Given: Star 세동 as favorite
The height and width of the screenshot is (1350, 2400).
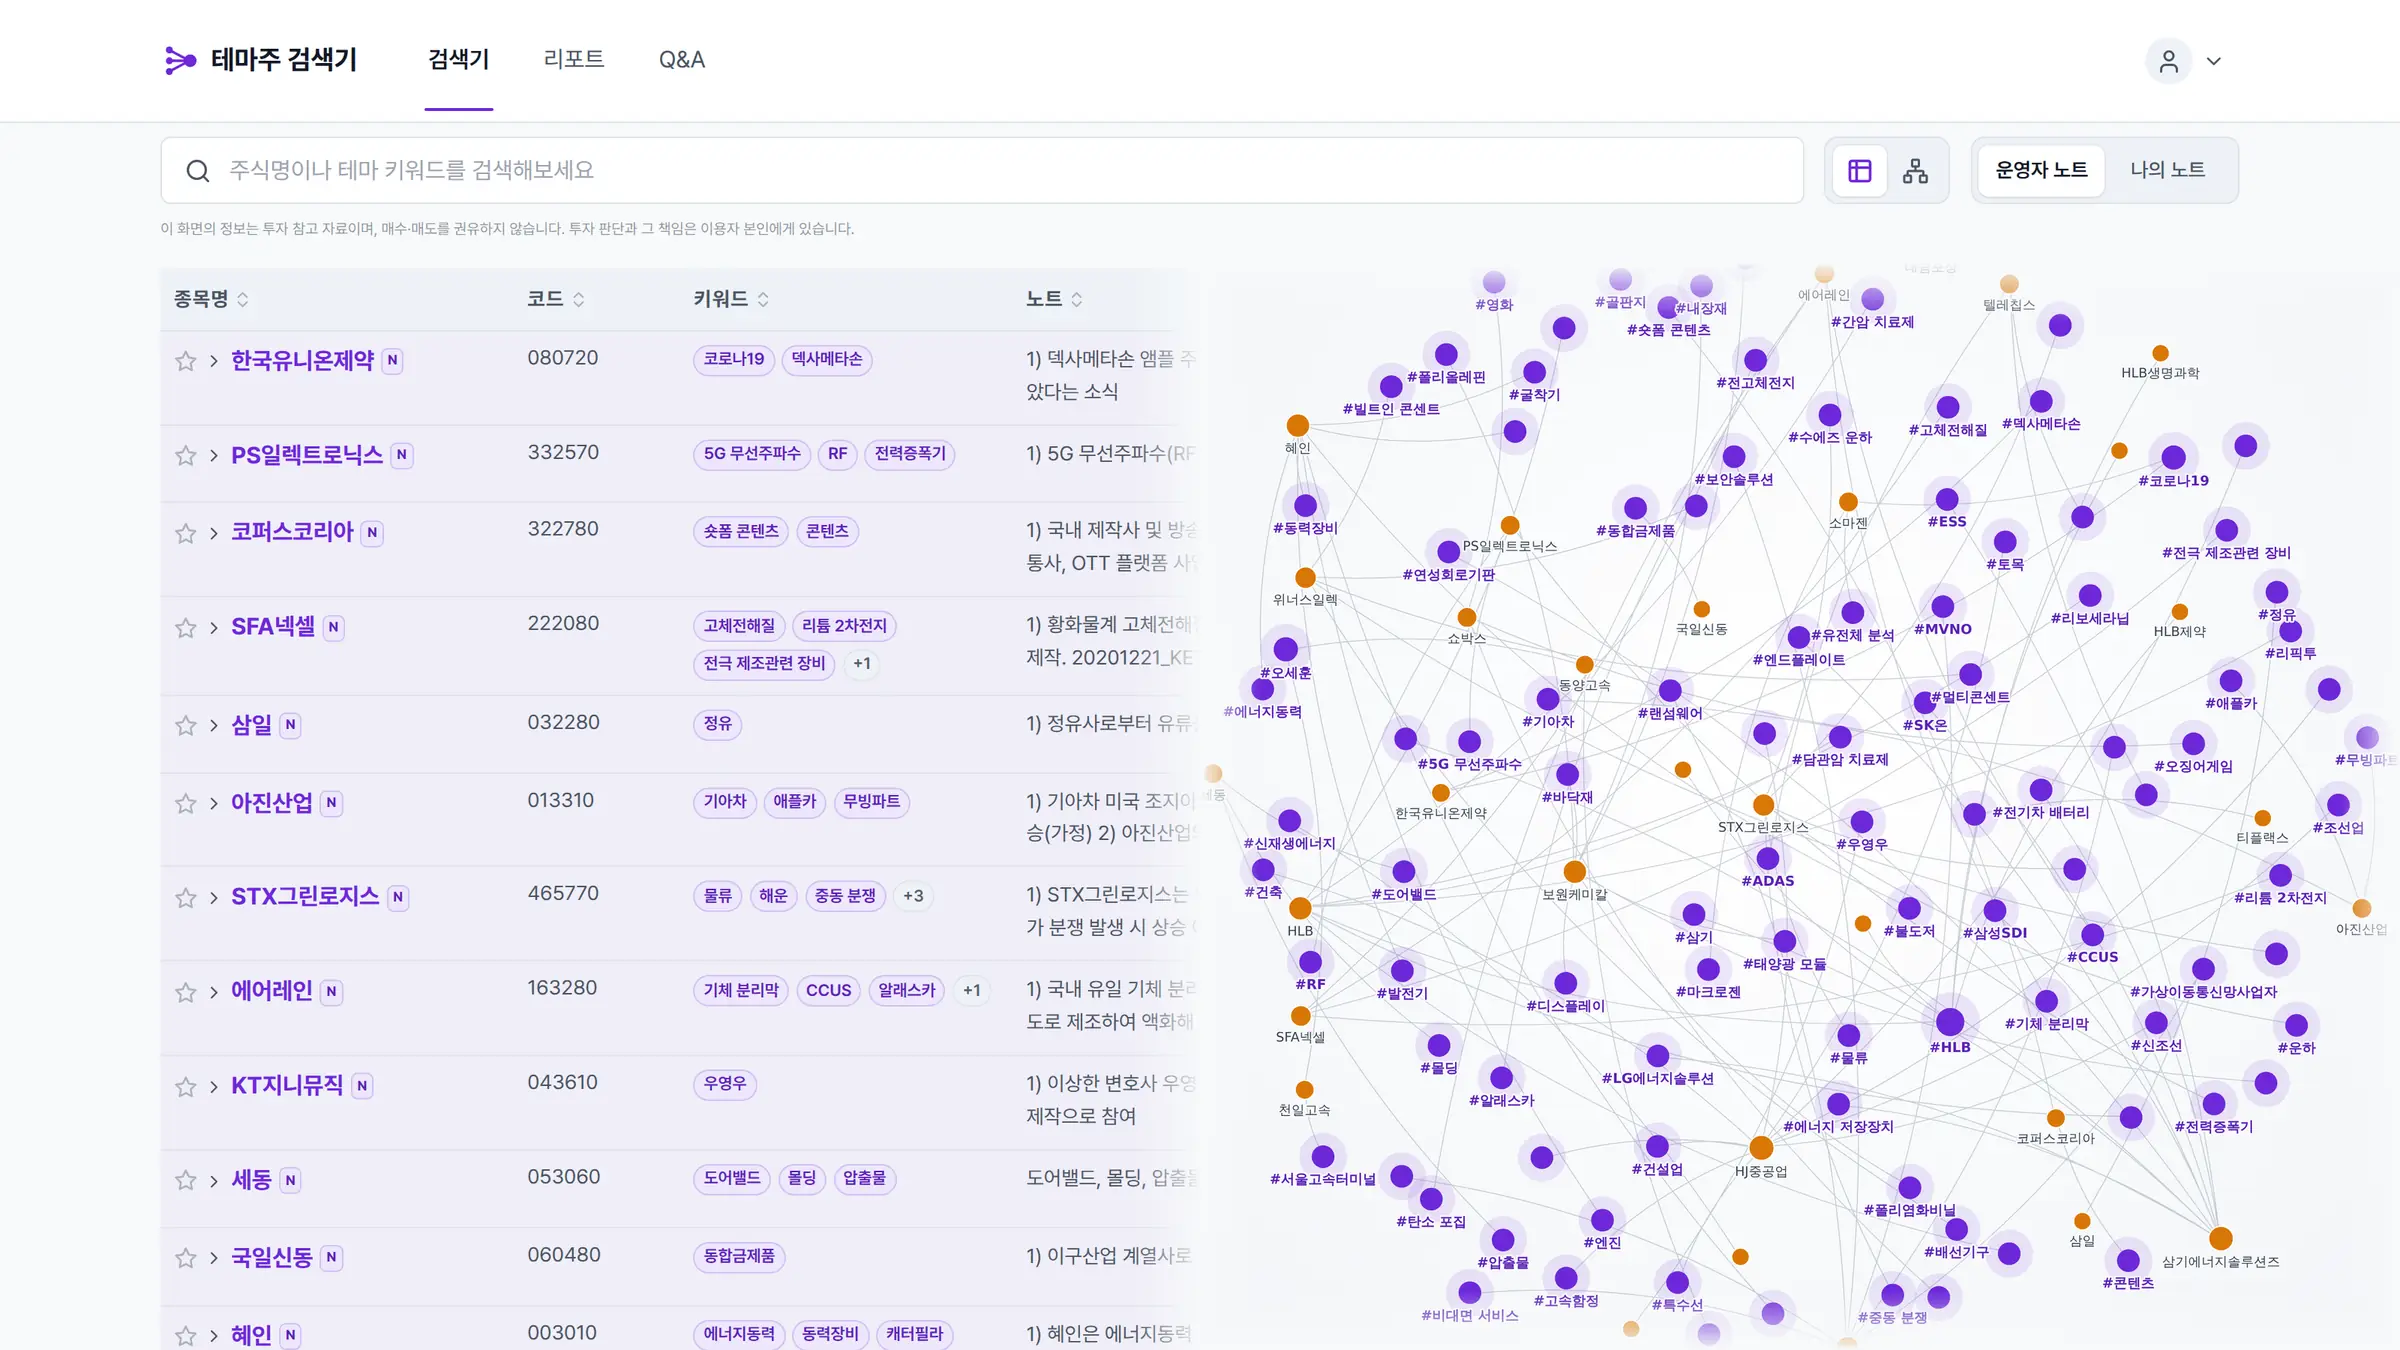Looking at the screenshot, I should click(x=185, y=1181).
